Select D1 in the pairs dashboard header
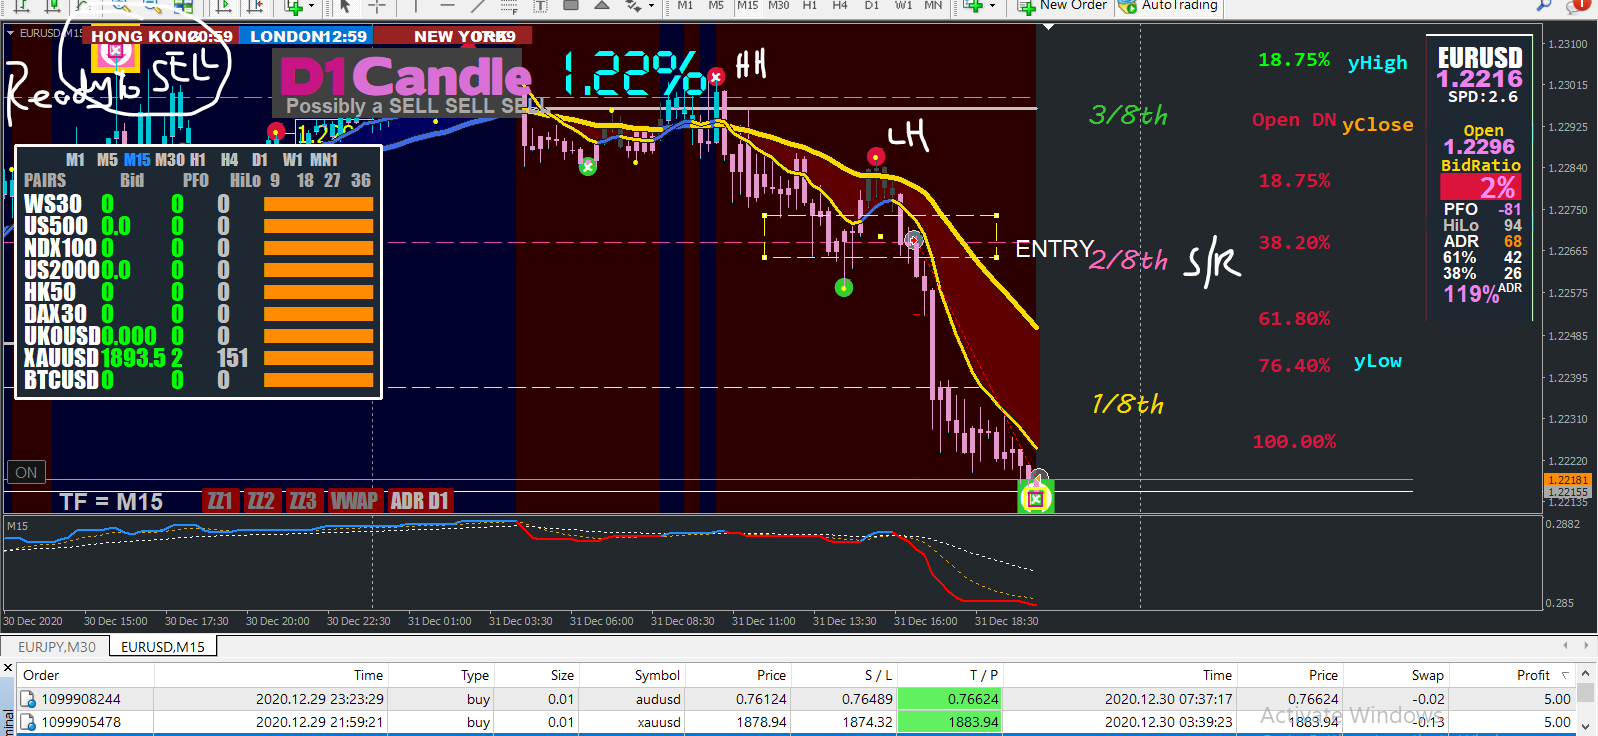The image size is (1598, 736). [x=260, y=160]
